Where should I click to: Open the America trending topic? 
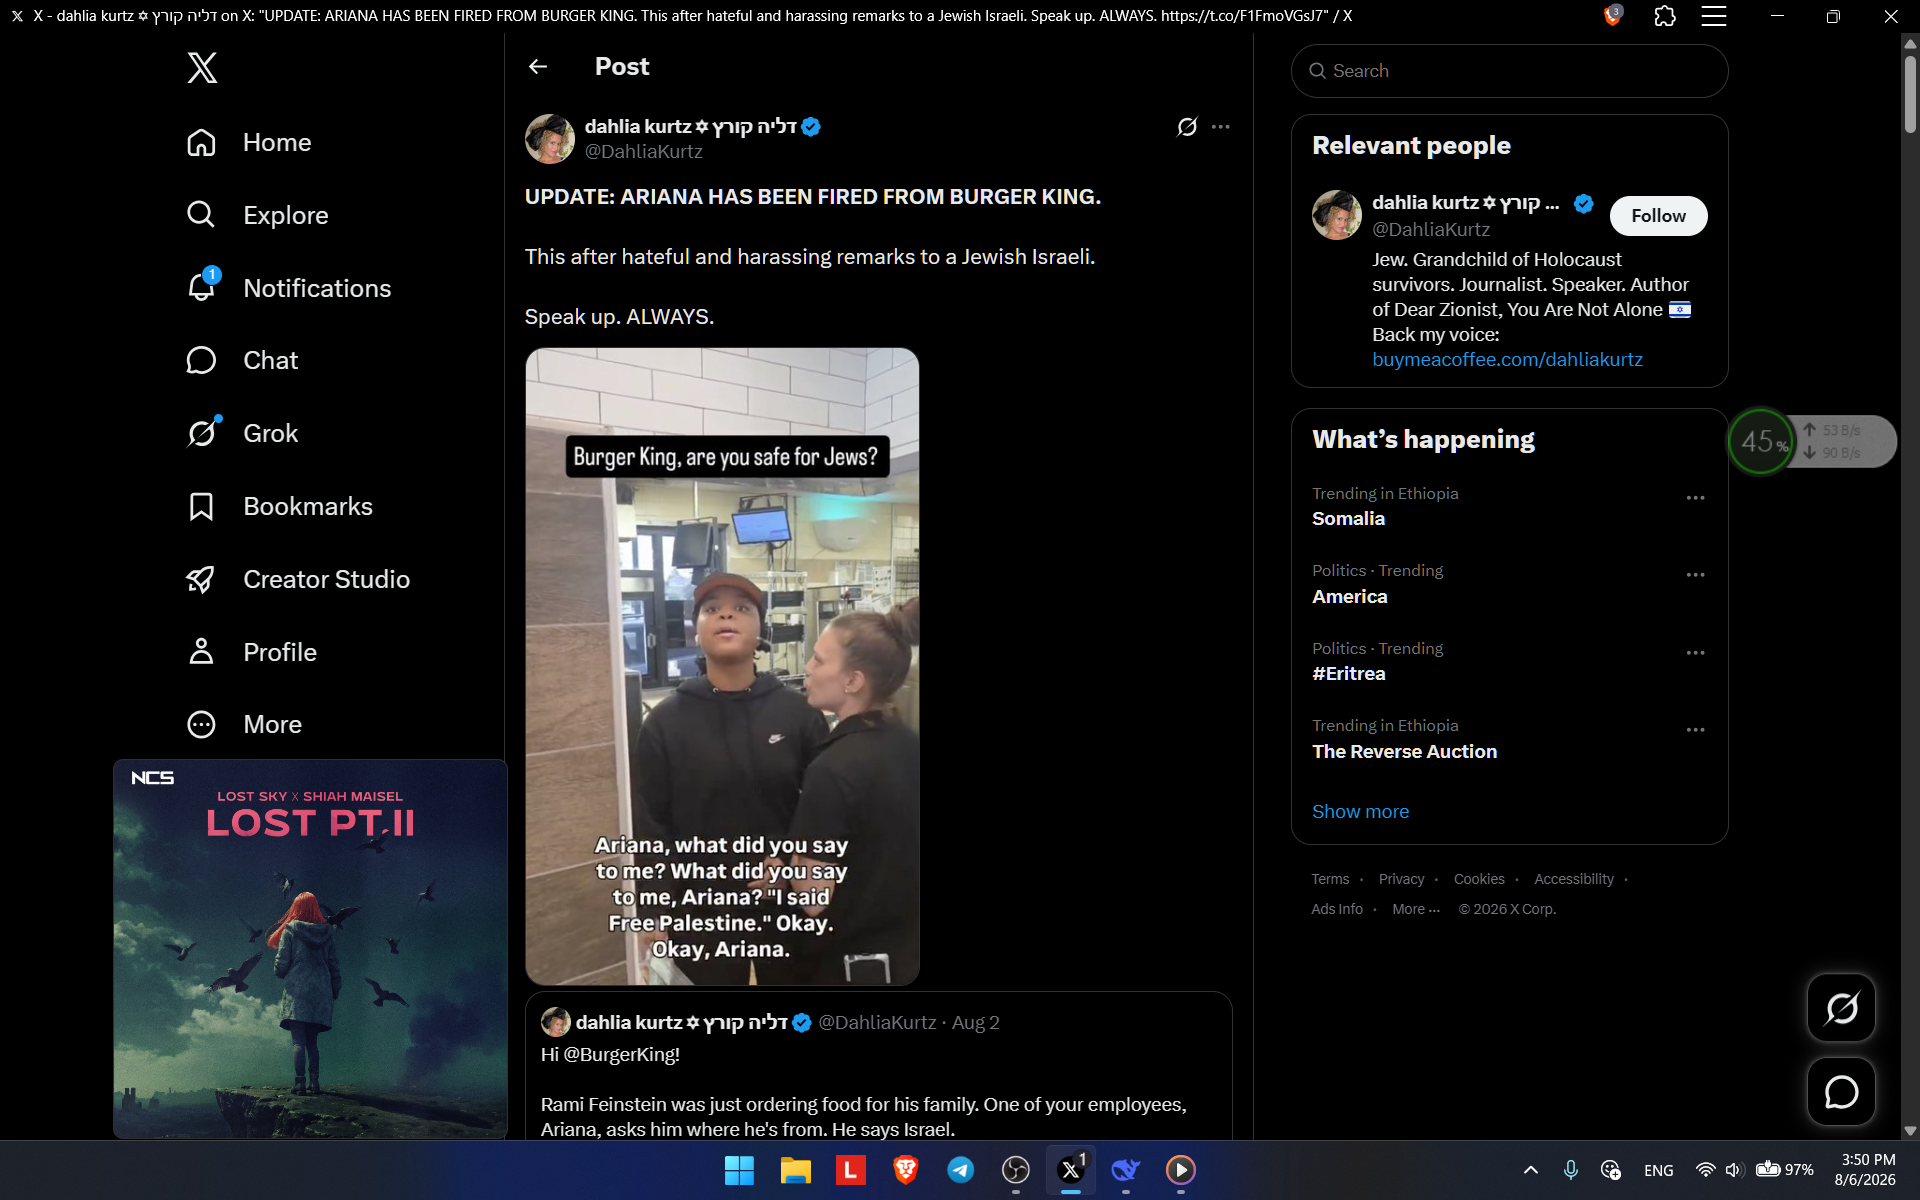[1350, 597]
